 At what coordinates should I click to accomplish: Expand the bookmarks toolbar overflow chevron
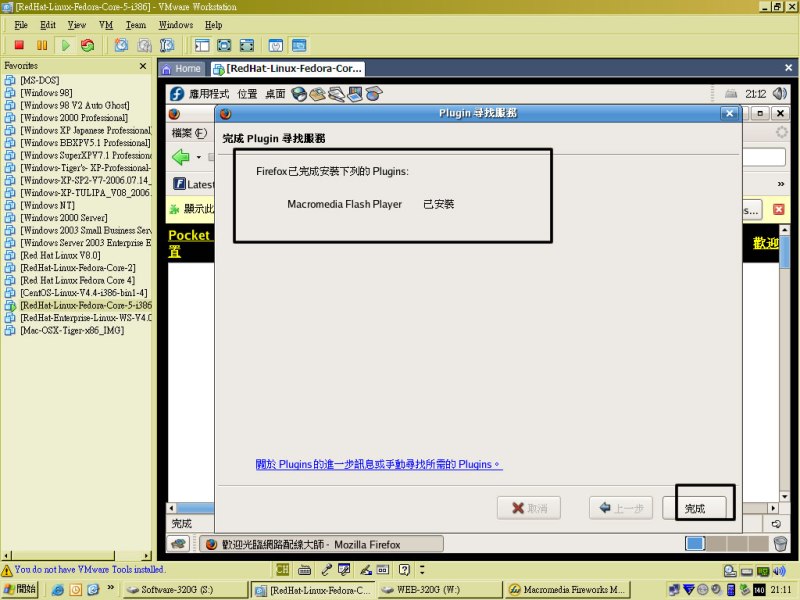pyautogui.click(x=781, y=184)
